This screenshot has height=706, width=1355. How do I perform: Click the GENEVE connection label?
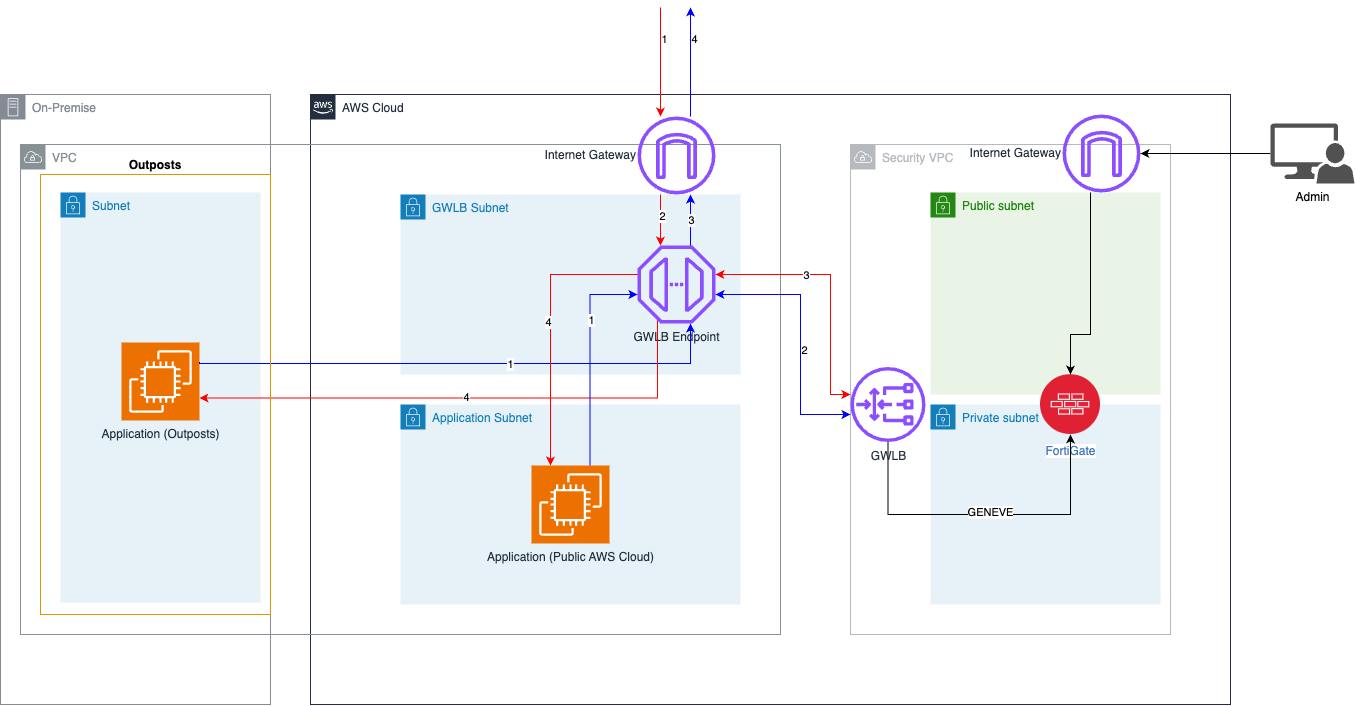989,510
